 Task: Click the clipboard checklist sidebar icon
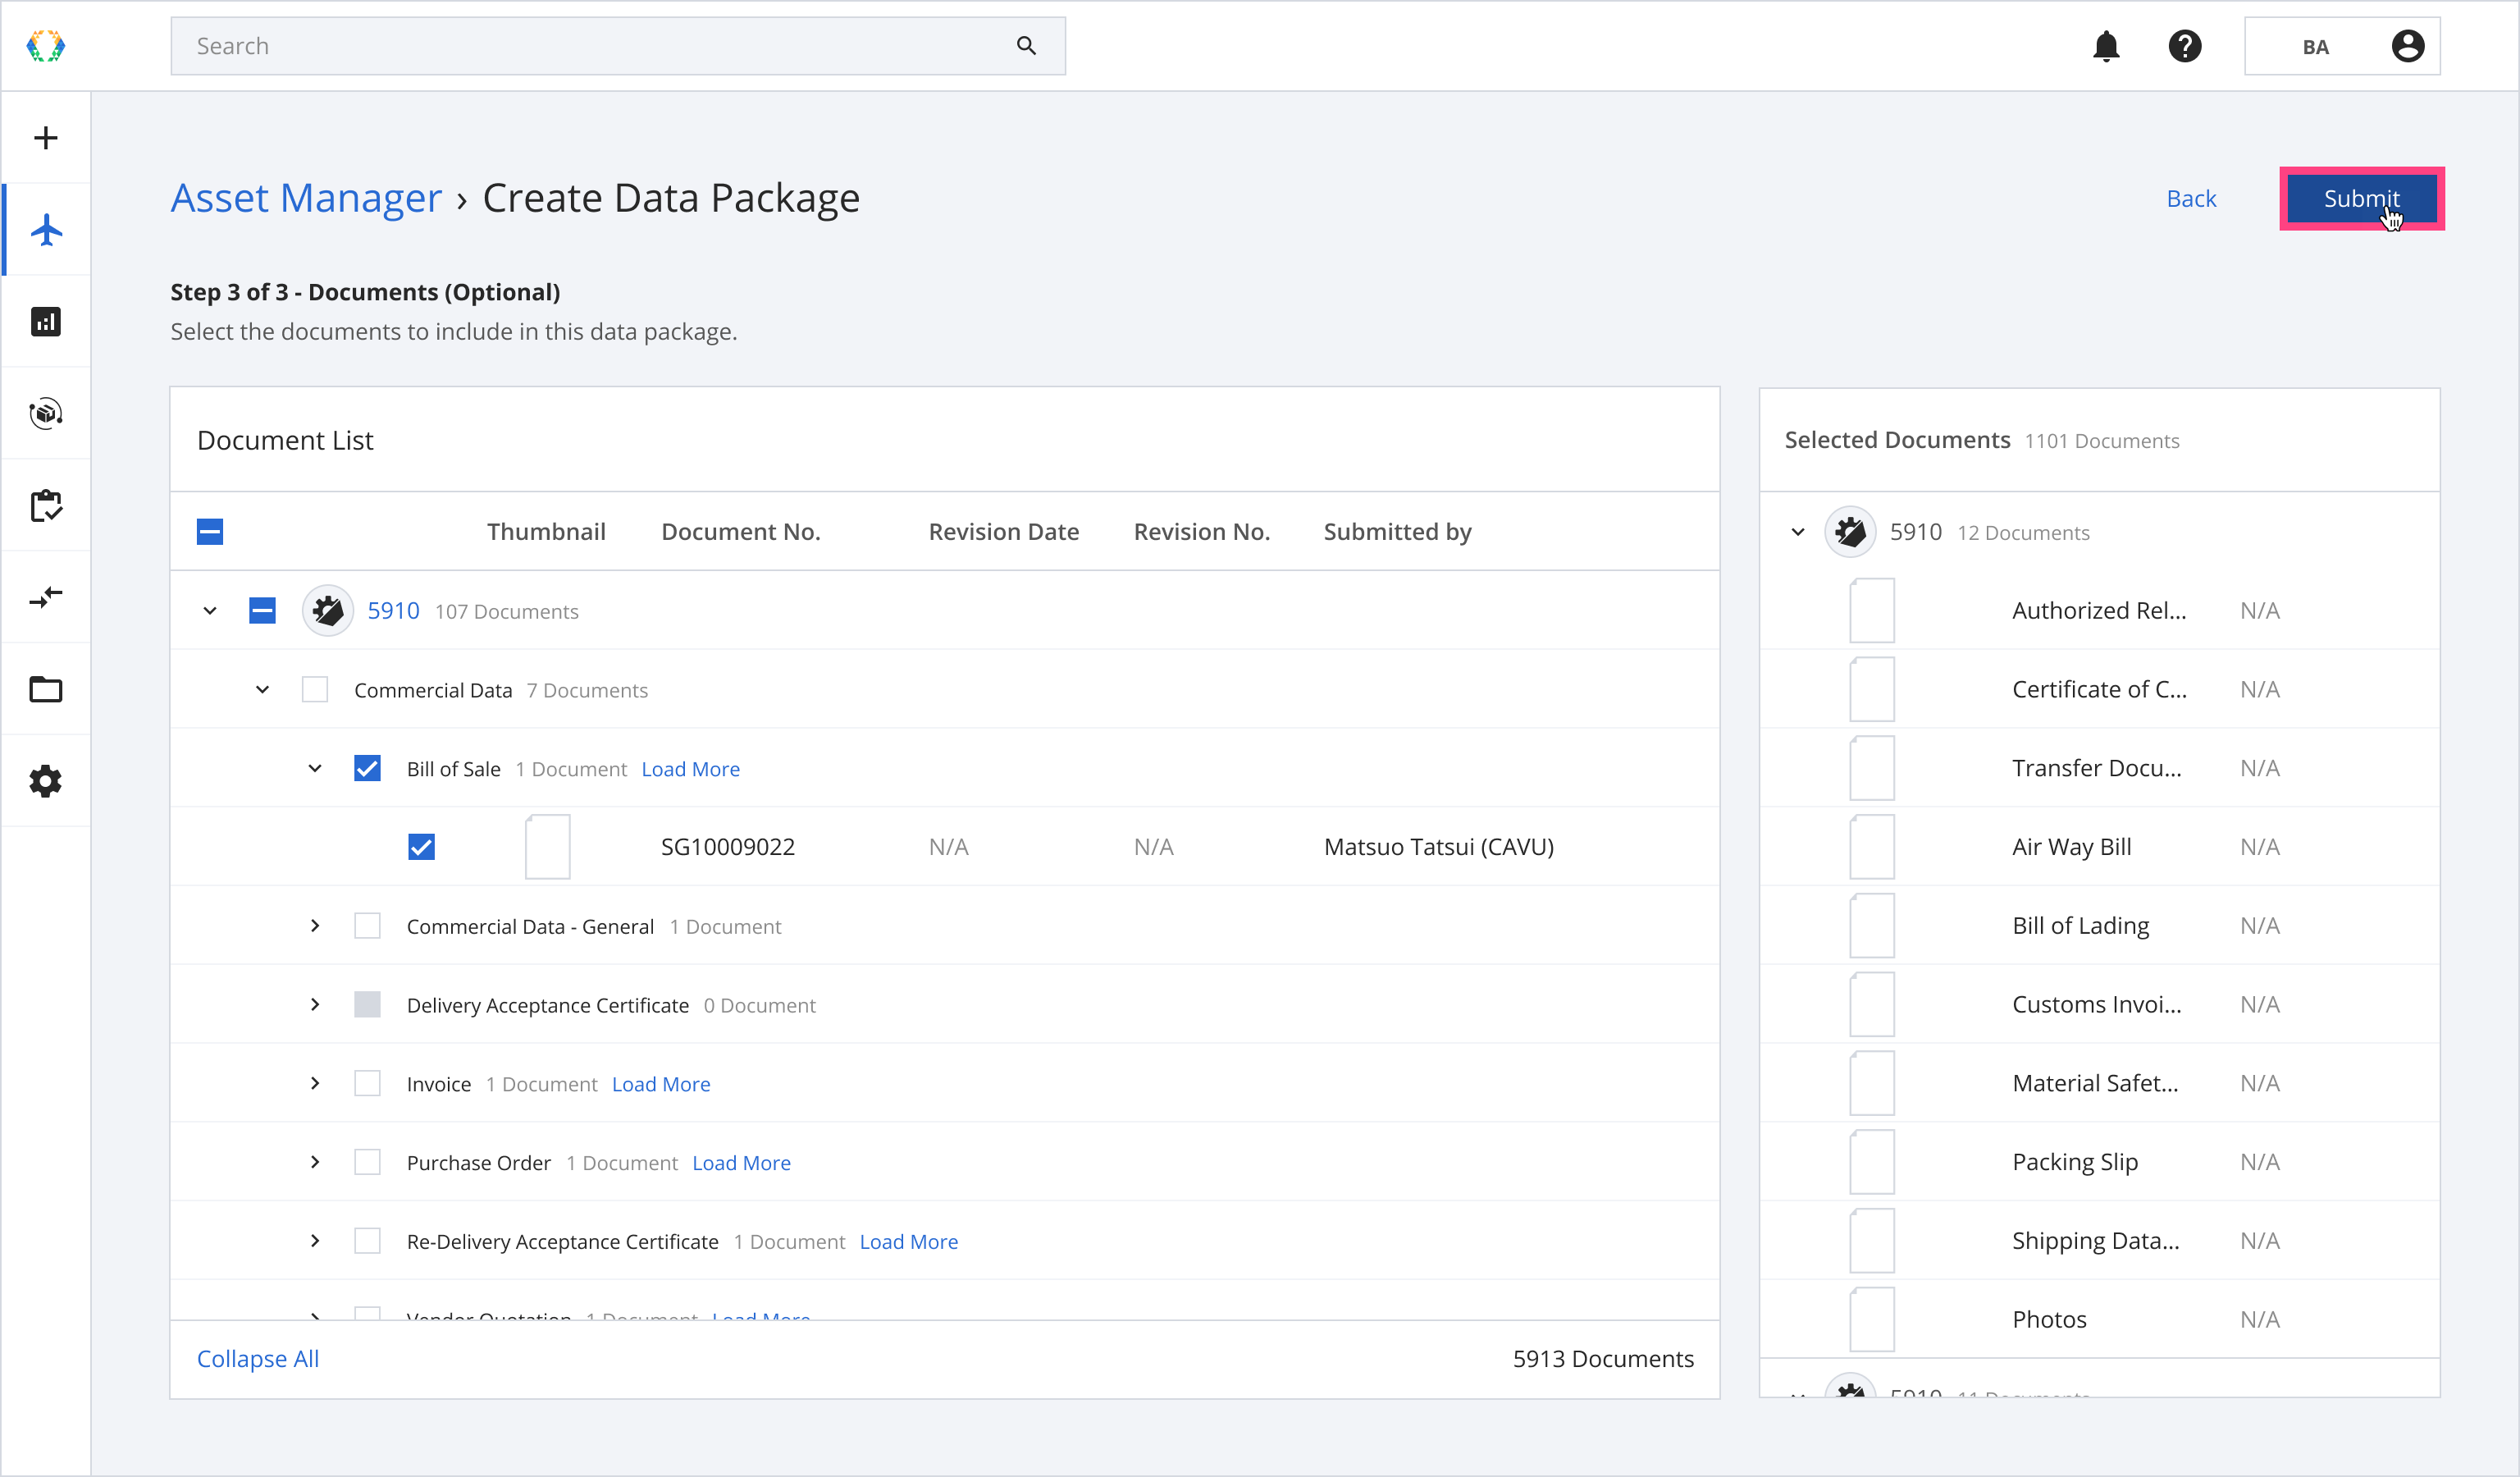click(x=46, y=506)
